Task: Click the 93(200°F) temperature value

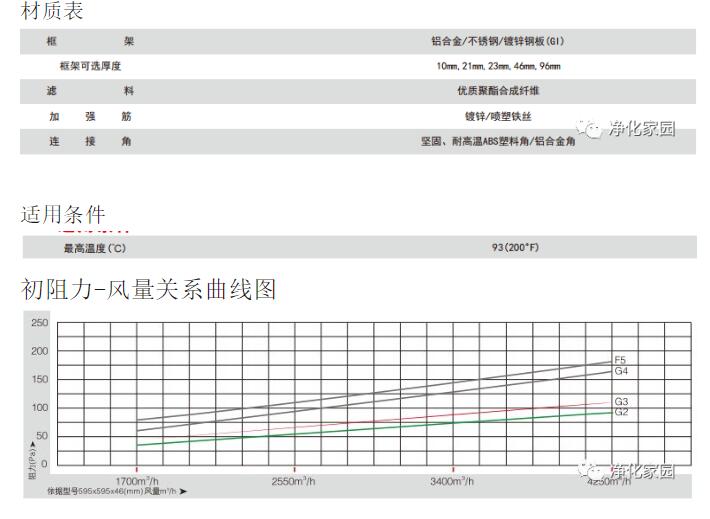Action: [x=514, y=248]
